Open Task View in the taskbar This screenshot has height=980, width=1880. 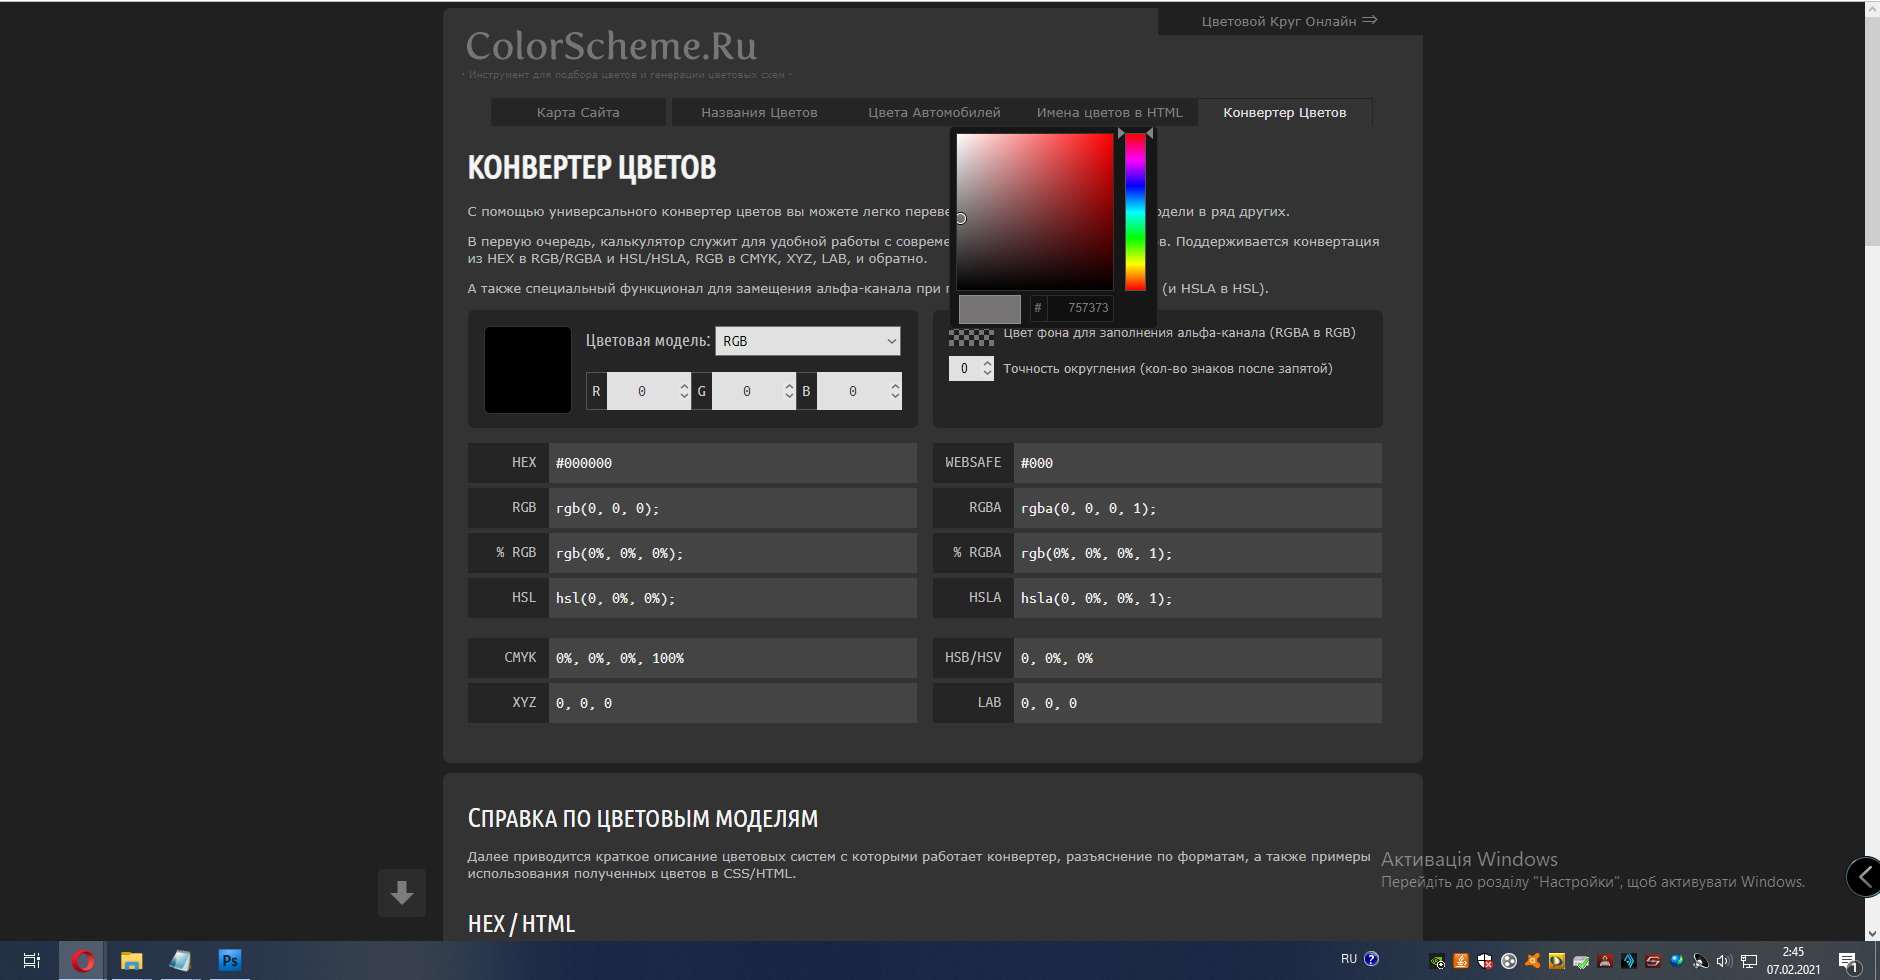click(32, 961)
